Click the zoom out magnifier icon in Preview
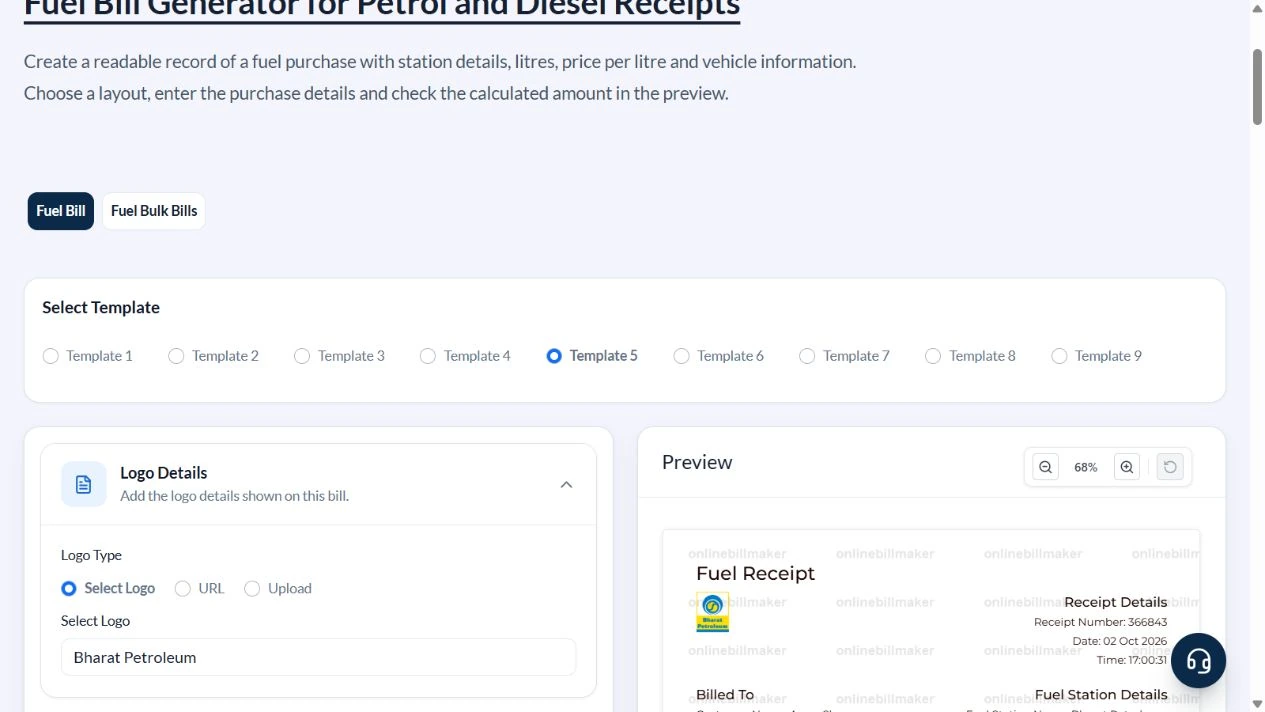This screenshot has height=712, width=1265. (1045, 467)
